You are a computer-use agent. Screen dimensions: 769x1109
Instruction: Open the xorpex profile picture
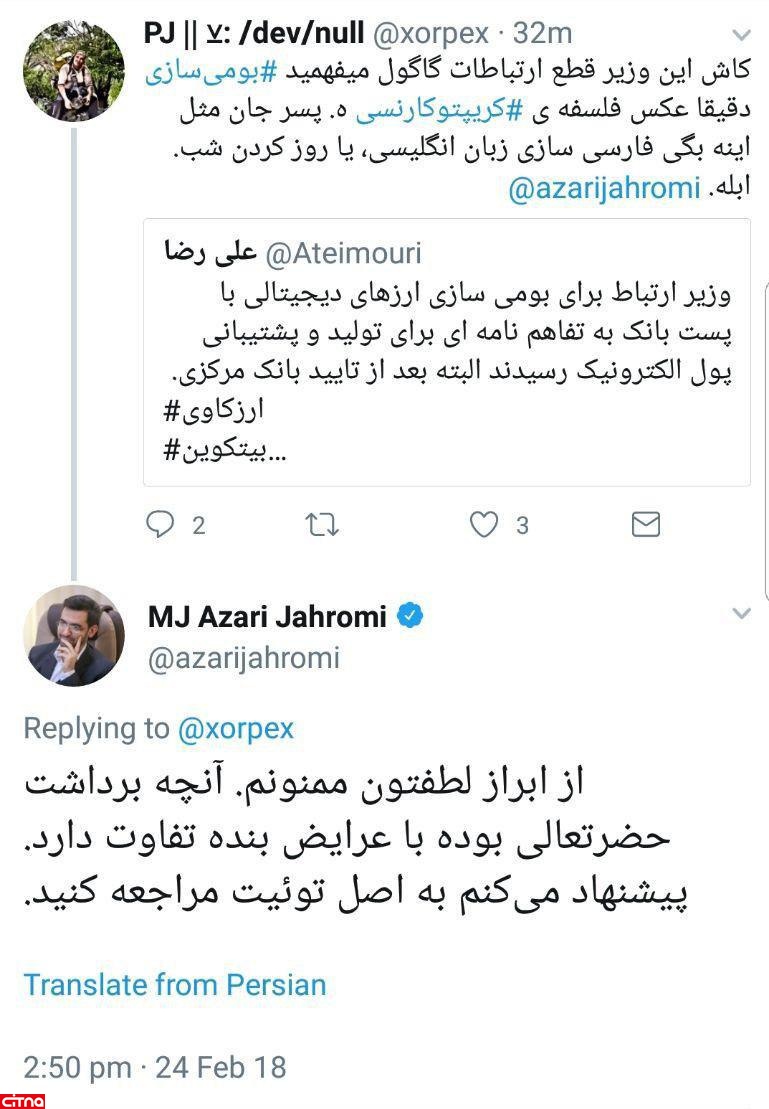tap(74, 71)
